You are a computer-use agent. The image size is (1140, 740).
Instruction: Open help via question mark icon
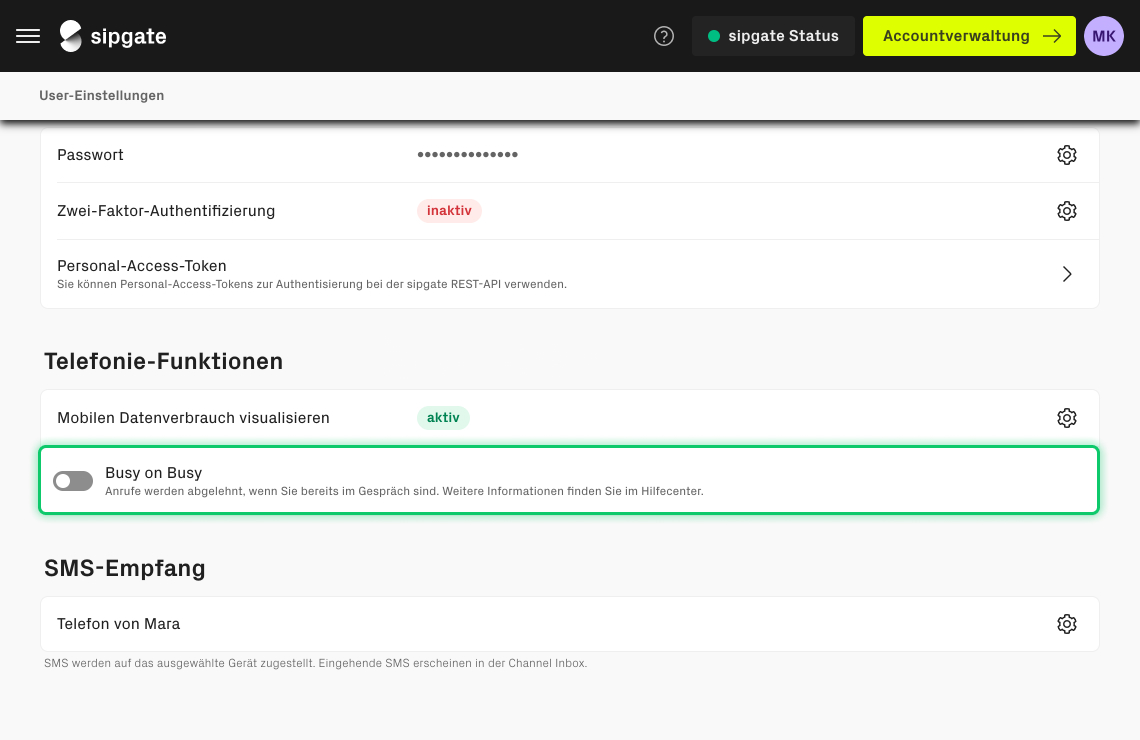664,36
